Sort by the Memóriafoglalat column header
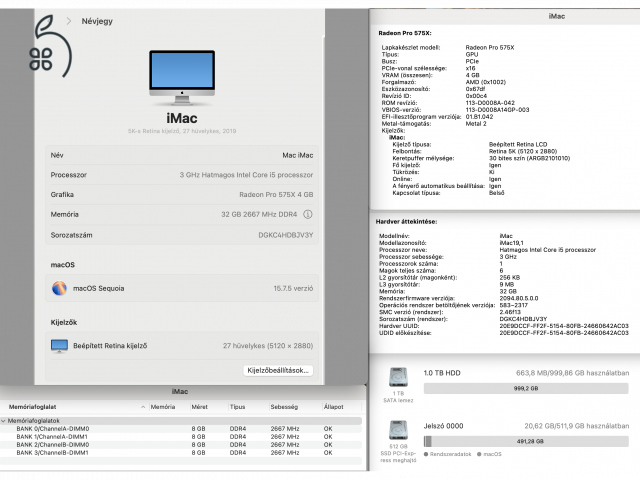 33,407
